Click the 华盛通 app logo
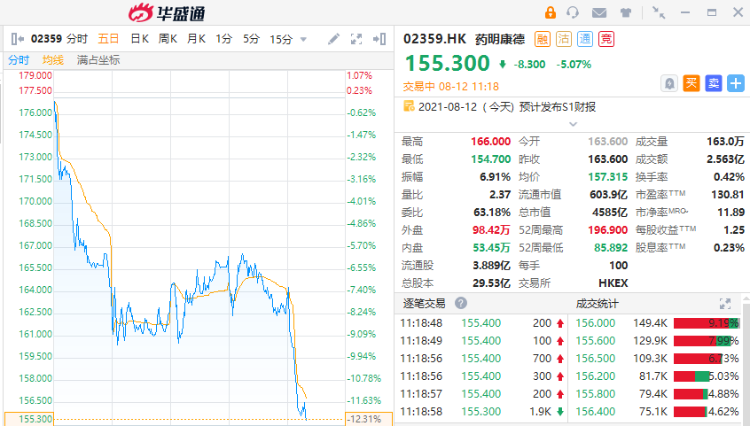 (x=166, y=12)
